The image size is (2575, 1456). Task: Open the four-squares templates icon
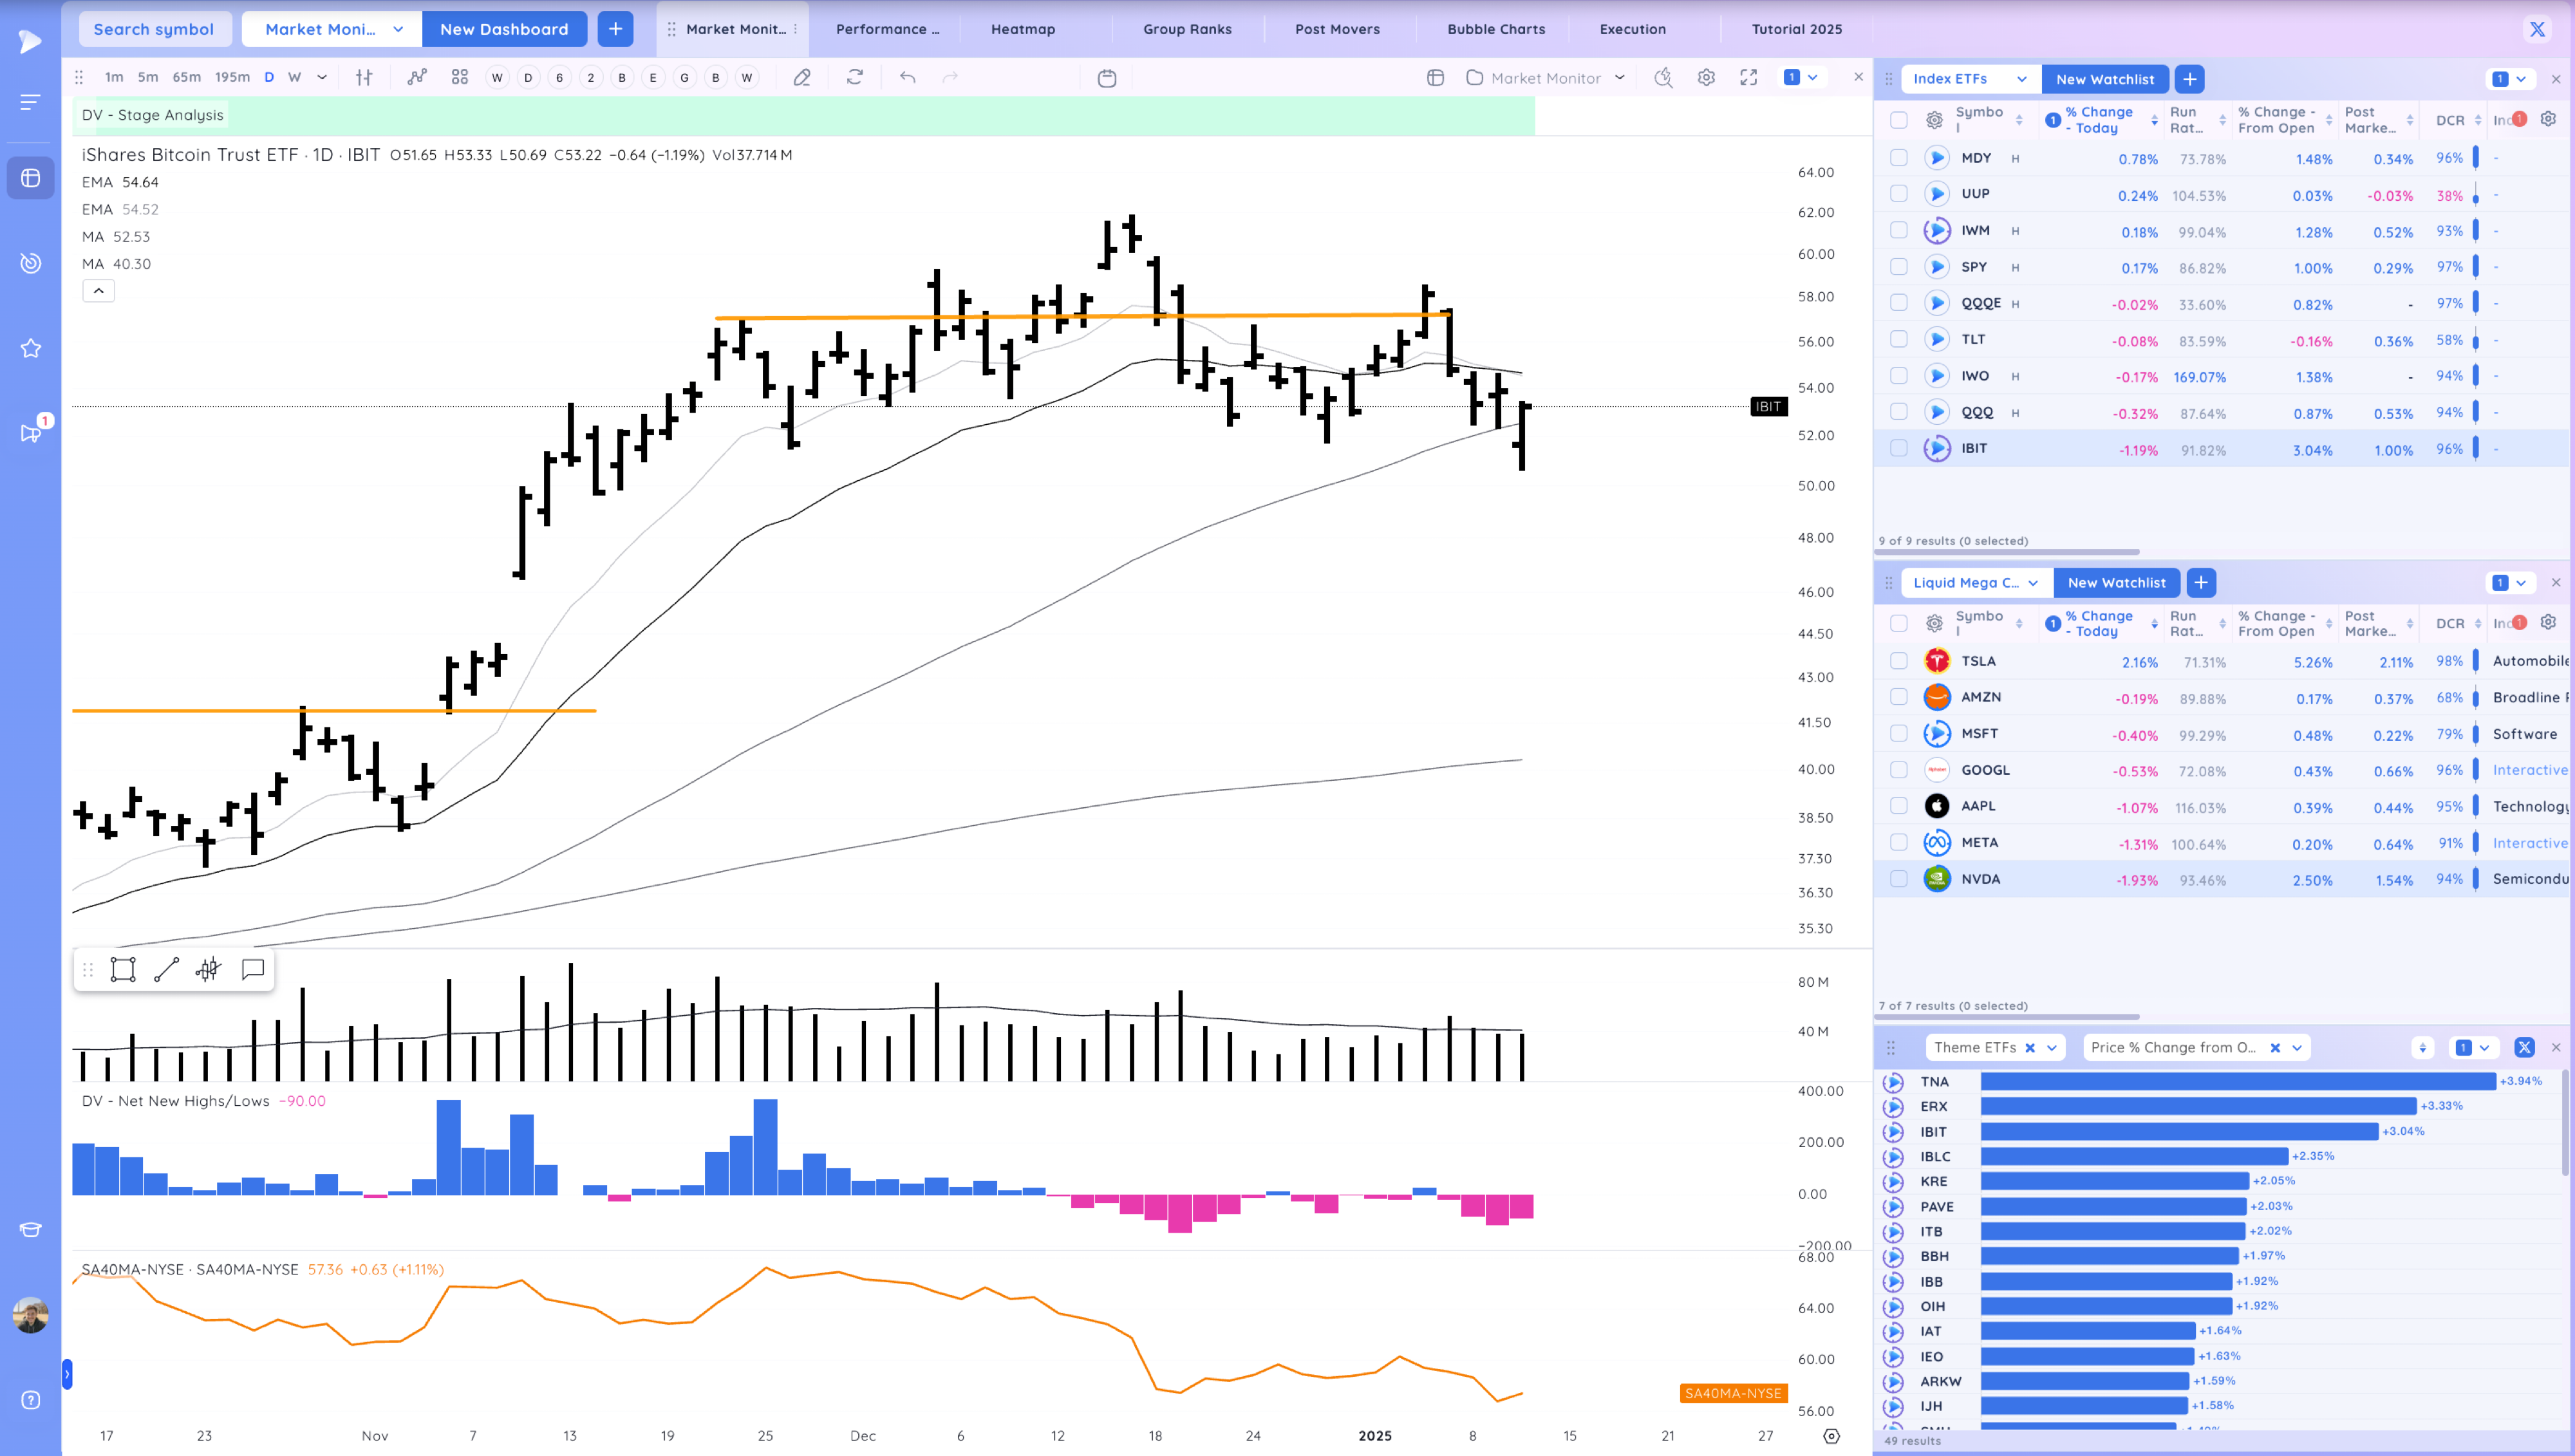tap(460, 77)
